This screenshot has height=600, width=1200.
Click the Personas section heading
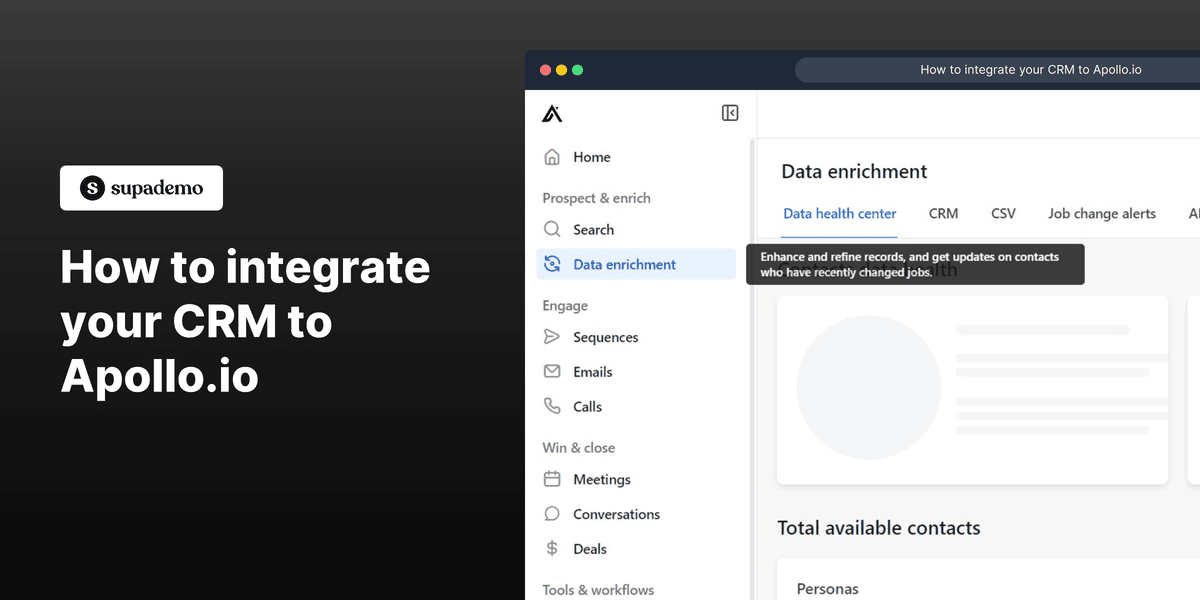(x=828, y=588)
